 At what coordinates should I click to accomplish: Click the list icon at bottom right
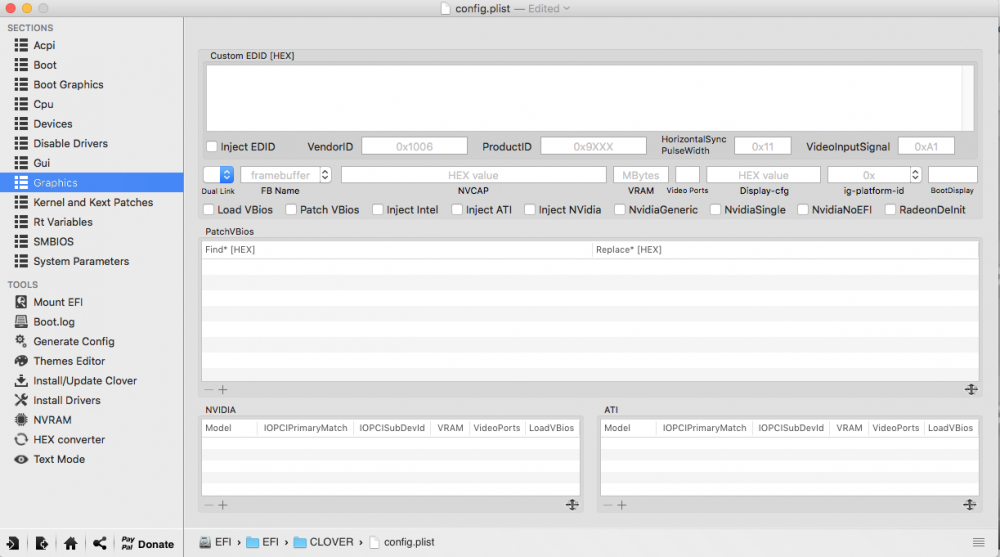(x=978, y=542)
